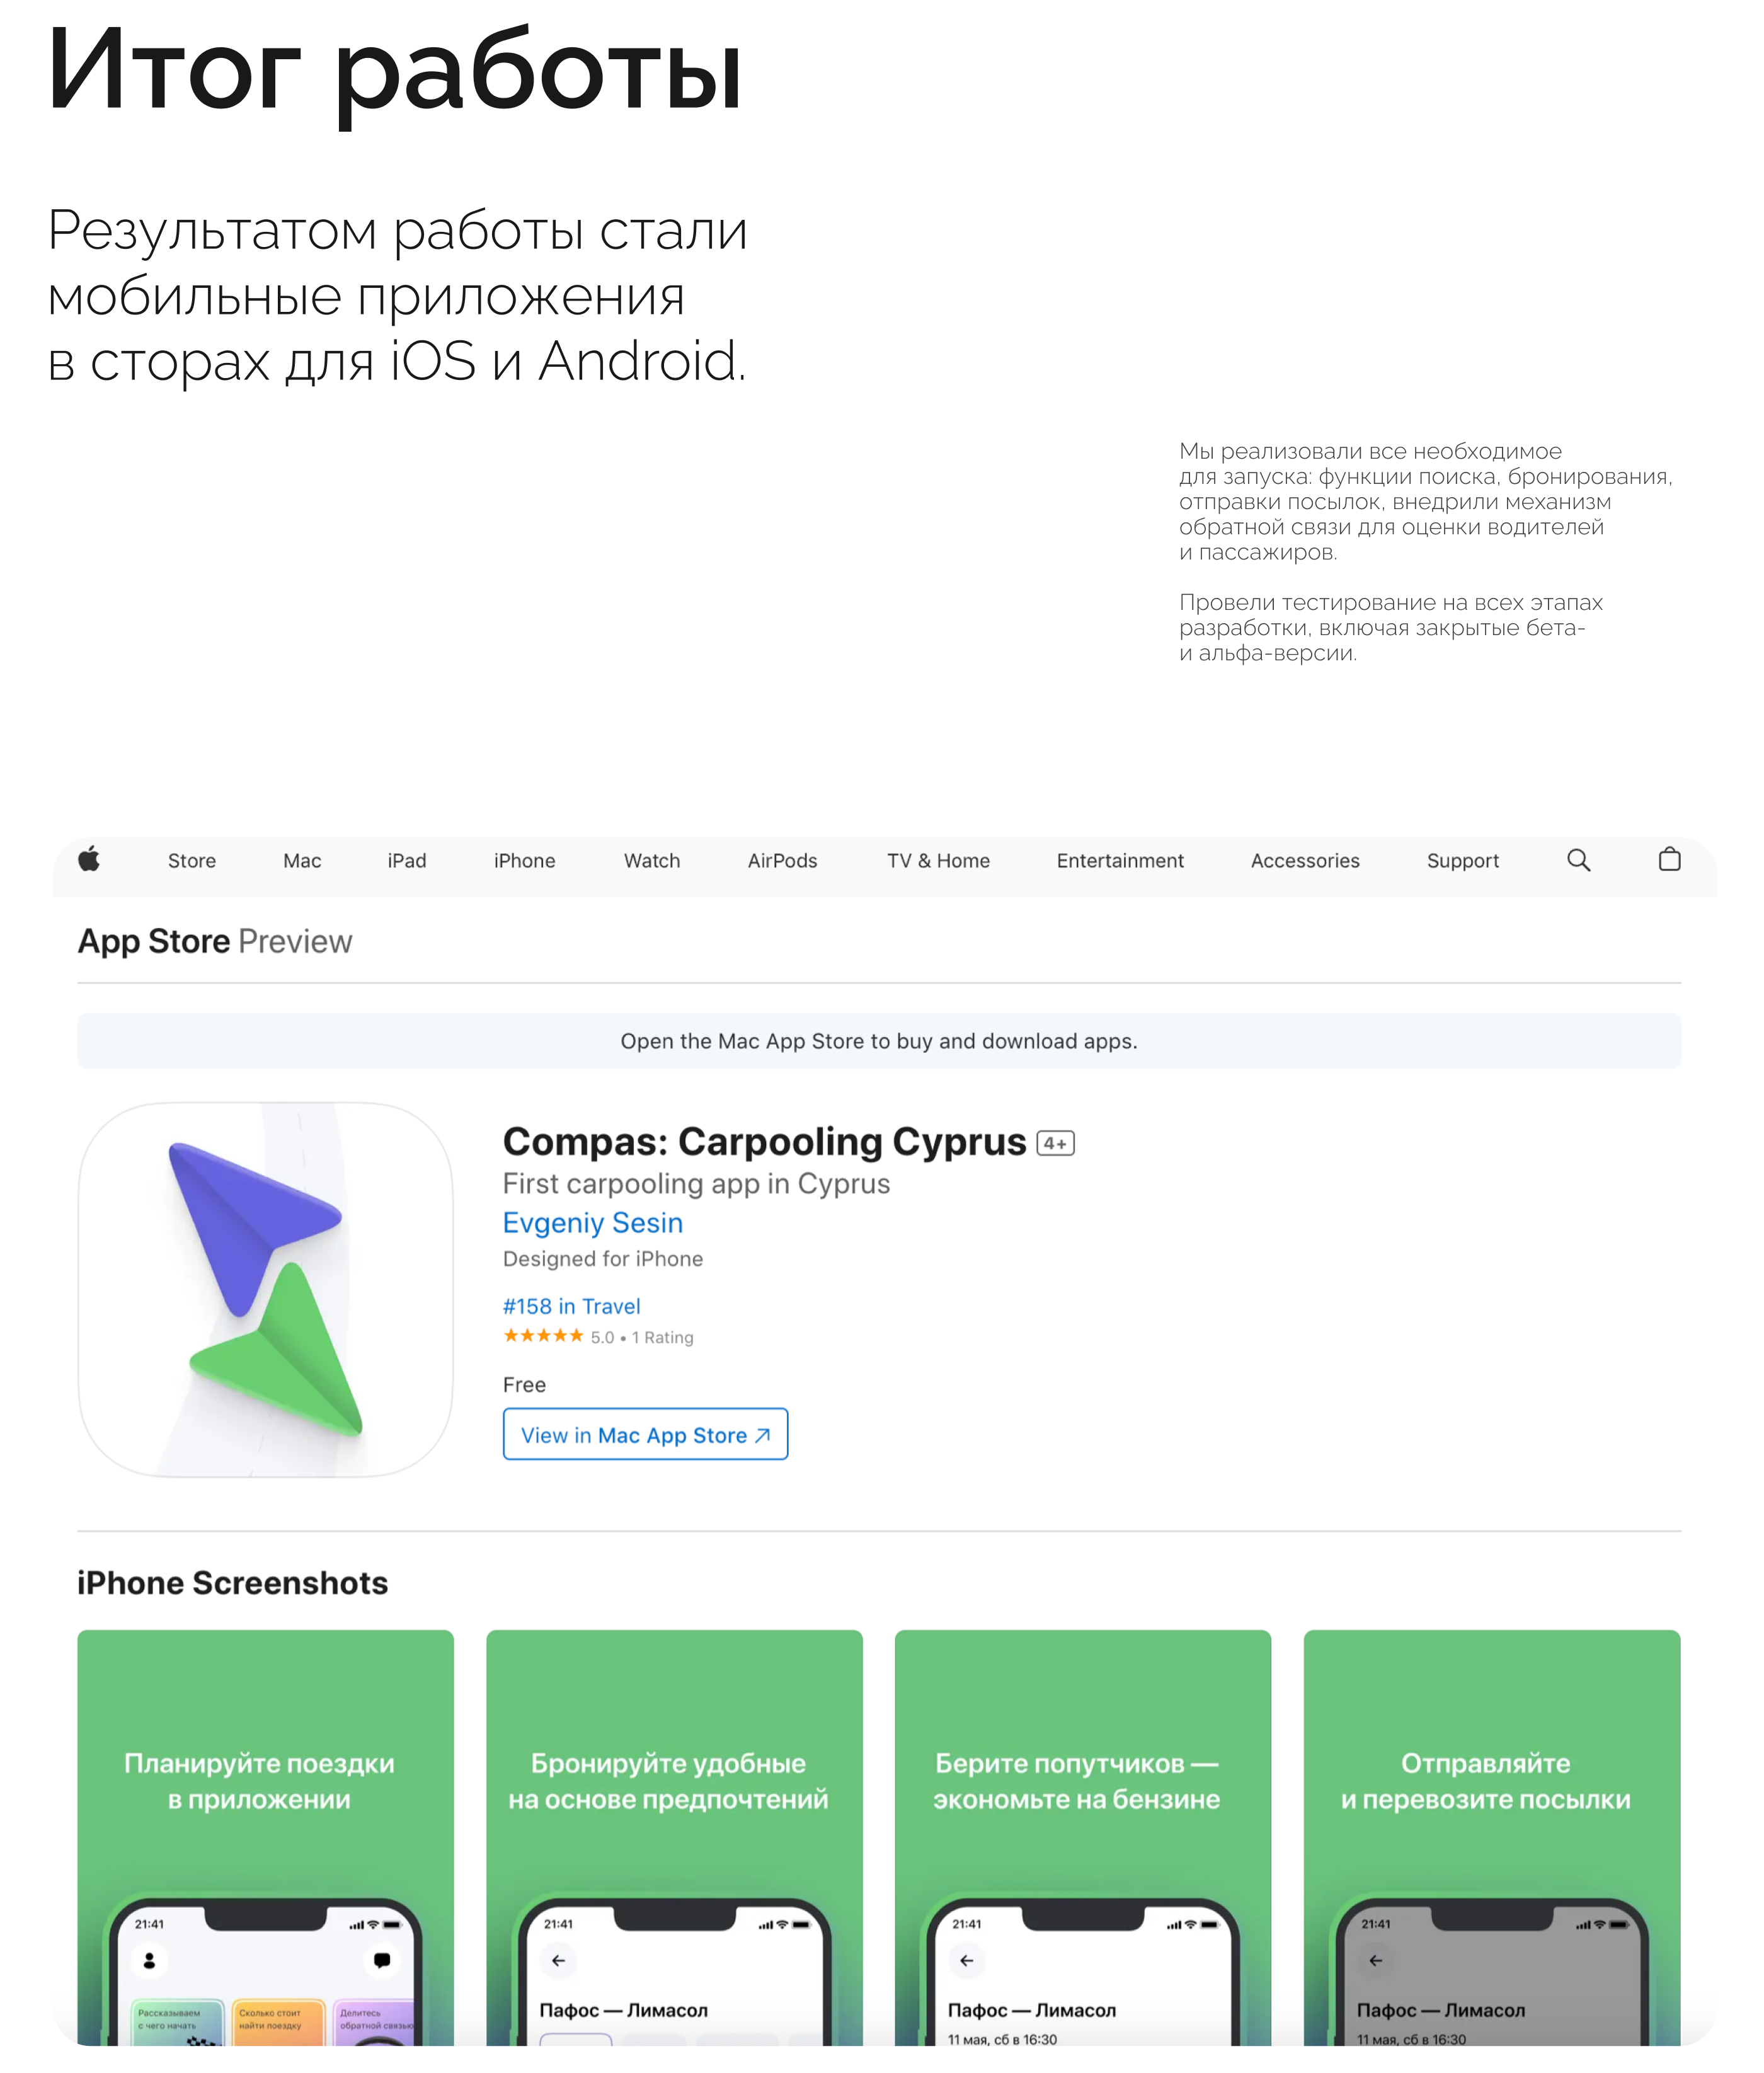Click the five-star rating icons
The height and width of the screenshot is (2073, 1764).
pyautogui.click(x=543, y=1336)
